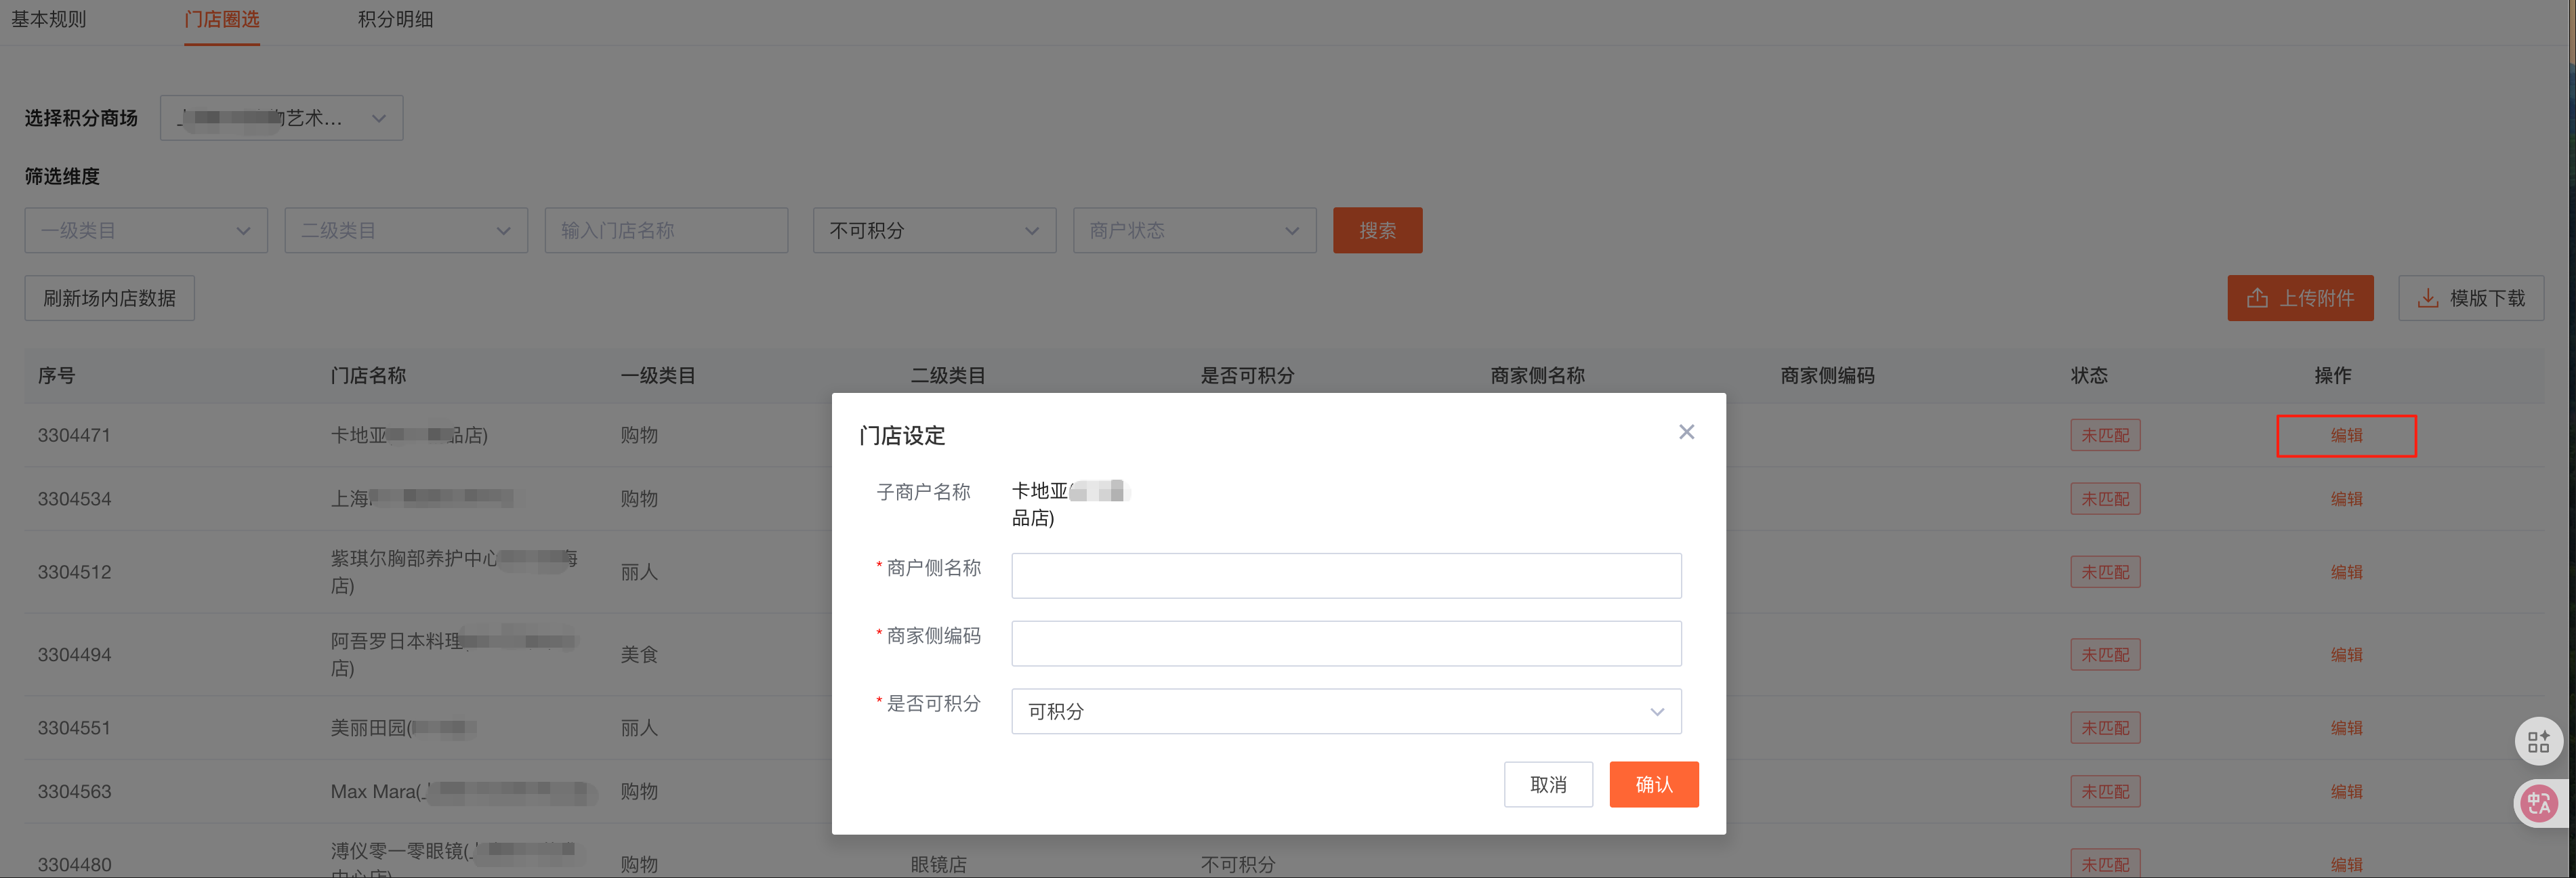Click the floating translate icon
Screen dimensions: 2576x878
(x=2538, y=803)
